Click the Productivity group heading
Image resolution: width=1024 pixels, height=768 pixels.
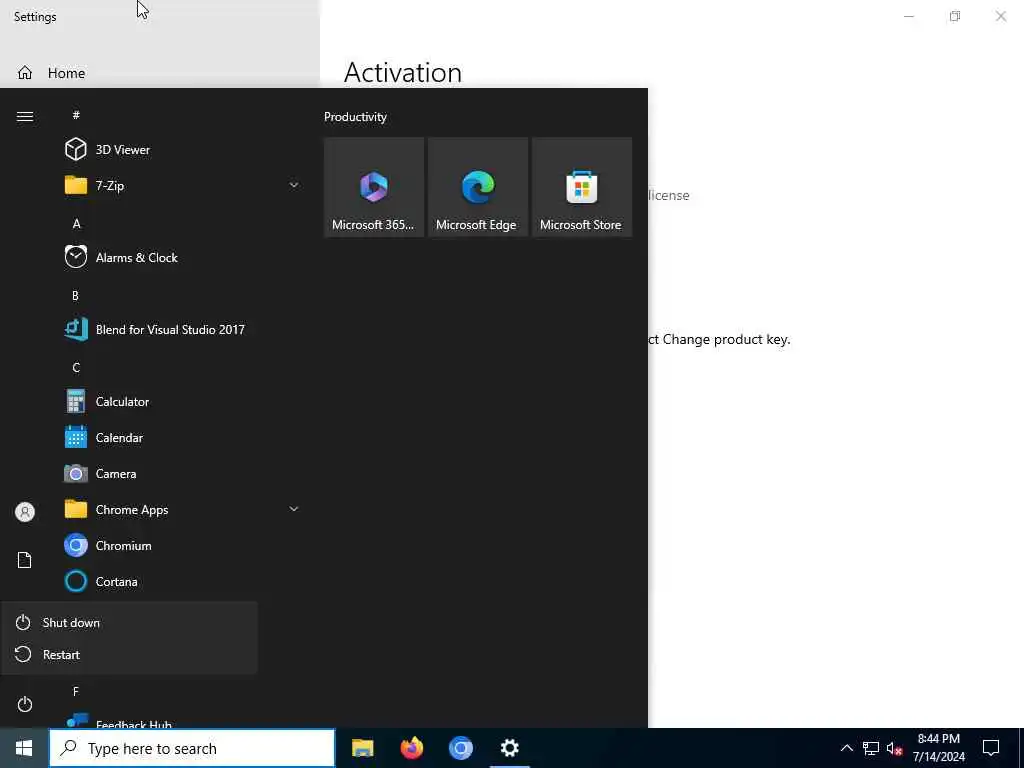355,117
